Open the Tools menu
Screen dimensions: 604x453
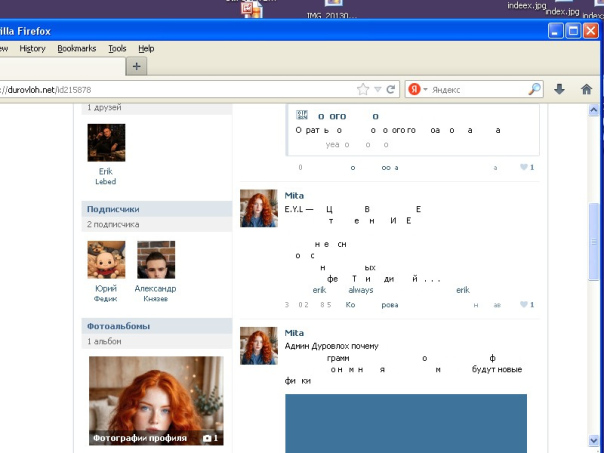tap(117, 49)
